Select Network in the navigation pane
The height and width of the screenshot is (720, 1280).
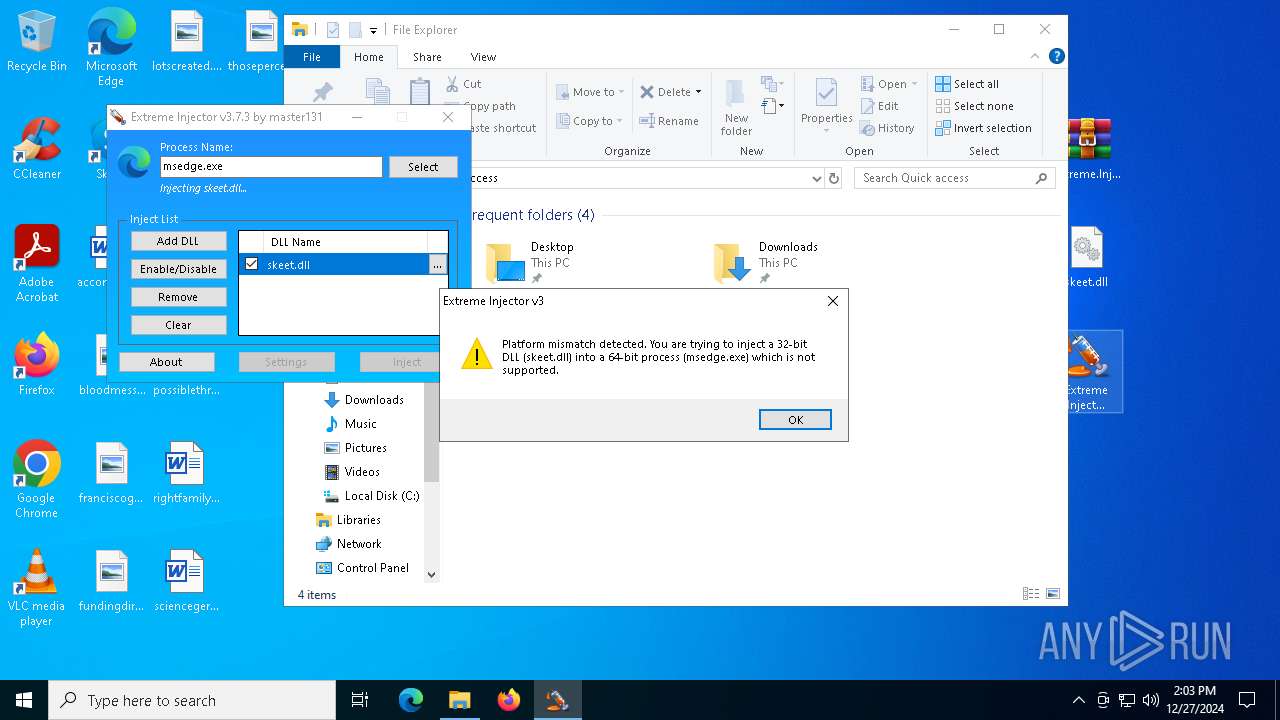tap(348, 544)
